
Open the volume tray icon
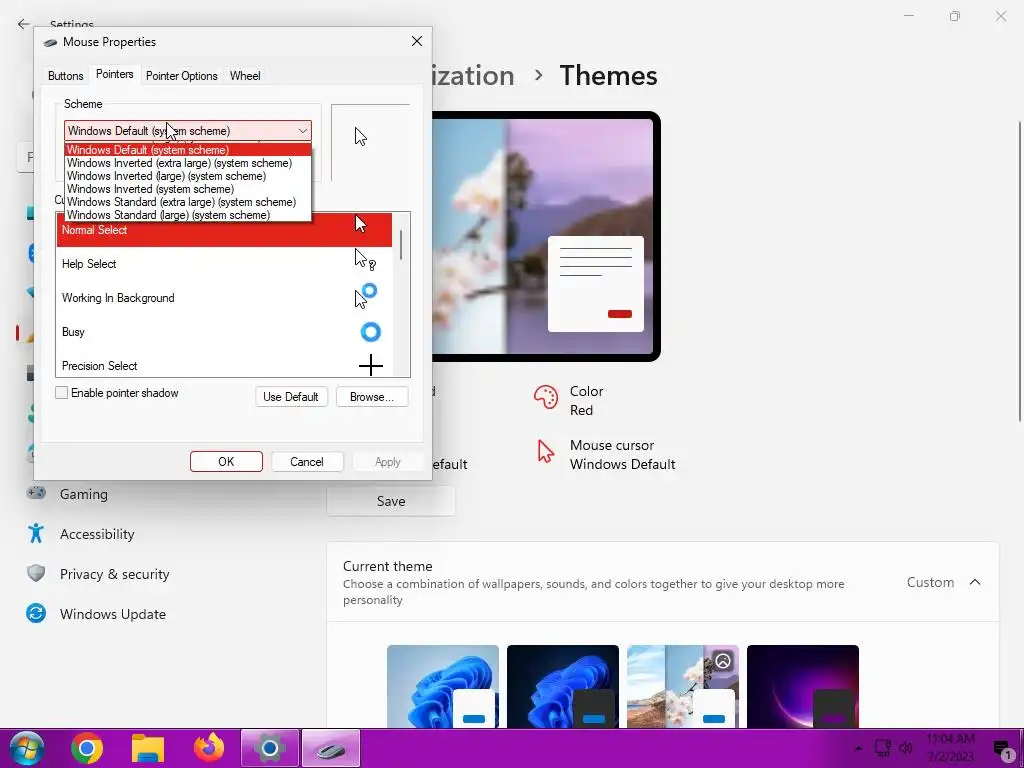tap(906, 748)
